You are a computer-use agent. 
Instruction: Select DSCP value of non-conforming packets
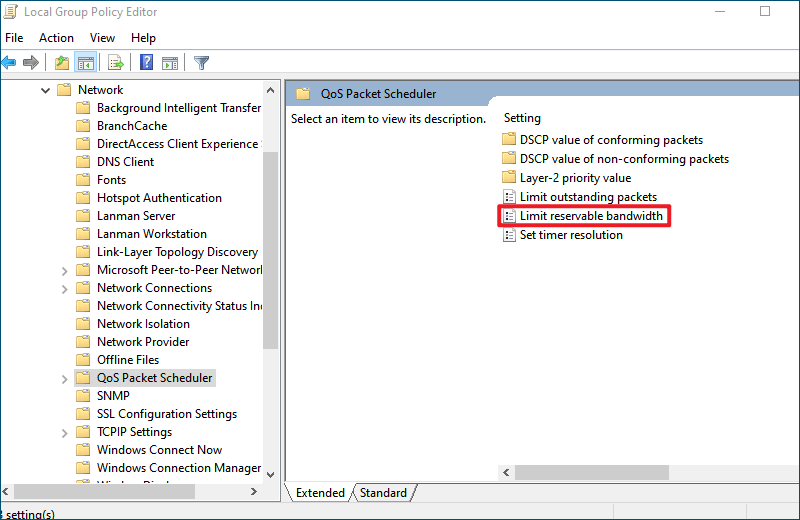[624, 159]
